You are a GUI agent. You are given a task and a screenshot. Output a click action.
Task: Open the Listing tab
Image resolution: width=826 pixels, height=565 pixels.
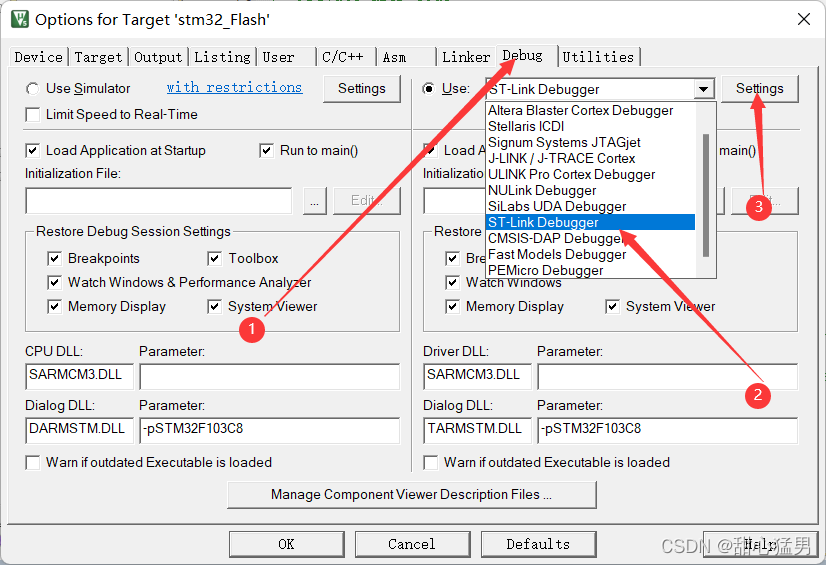(222, 57)
